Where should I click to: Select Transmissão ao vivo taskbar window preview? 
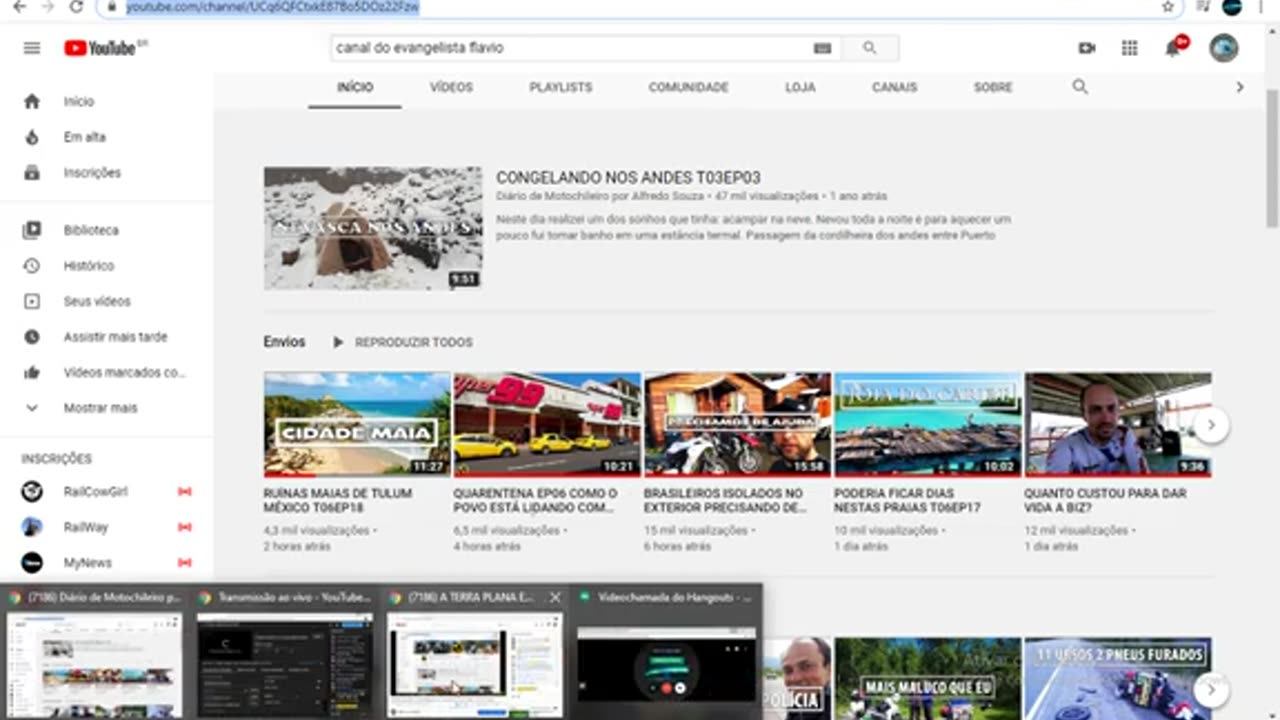pos(284,652)
